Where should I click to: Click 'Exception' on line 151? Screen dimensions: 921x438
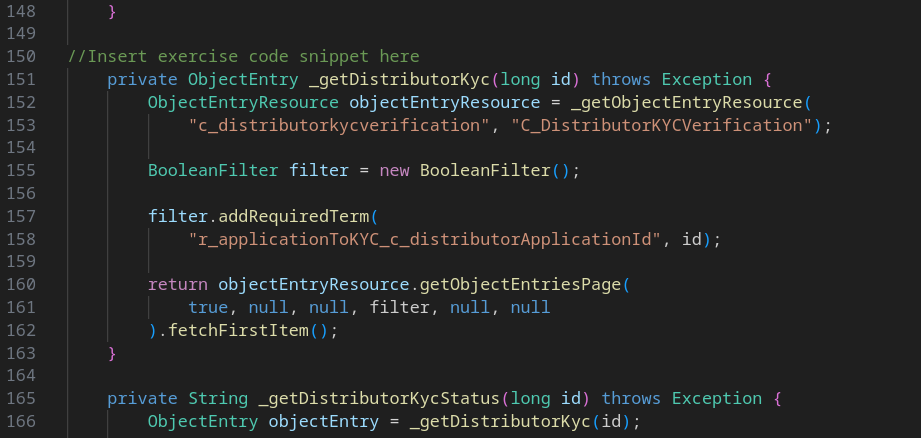pyautogui.click(x=707, y=79)
